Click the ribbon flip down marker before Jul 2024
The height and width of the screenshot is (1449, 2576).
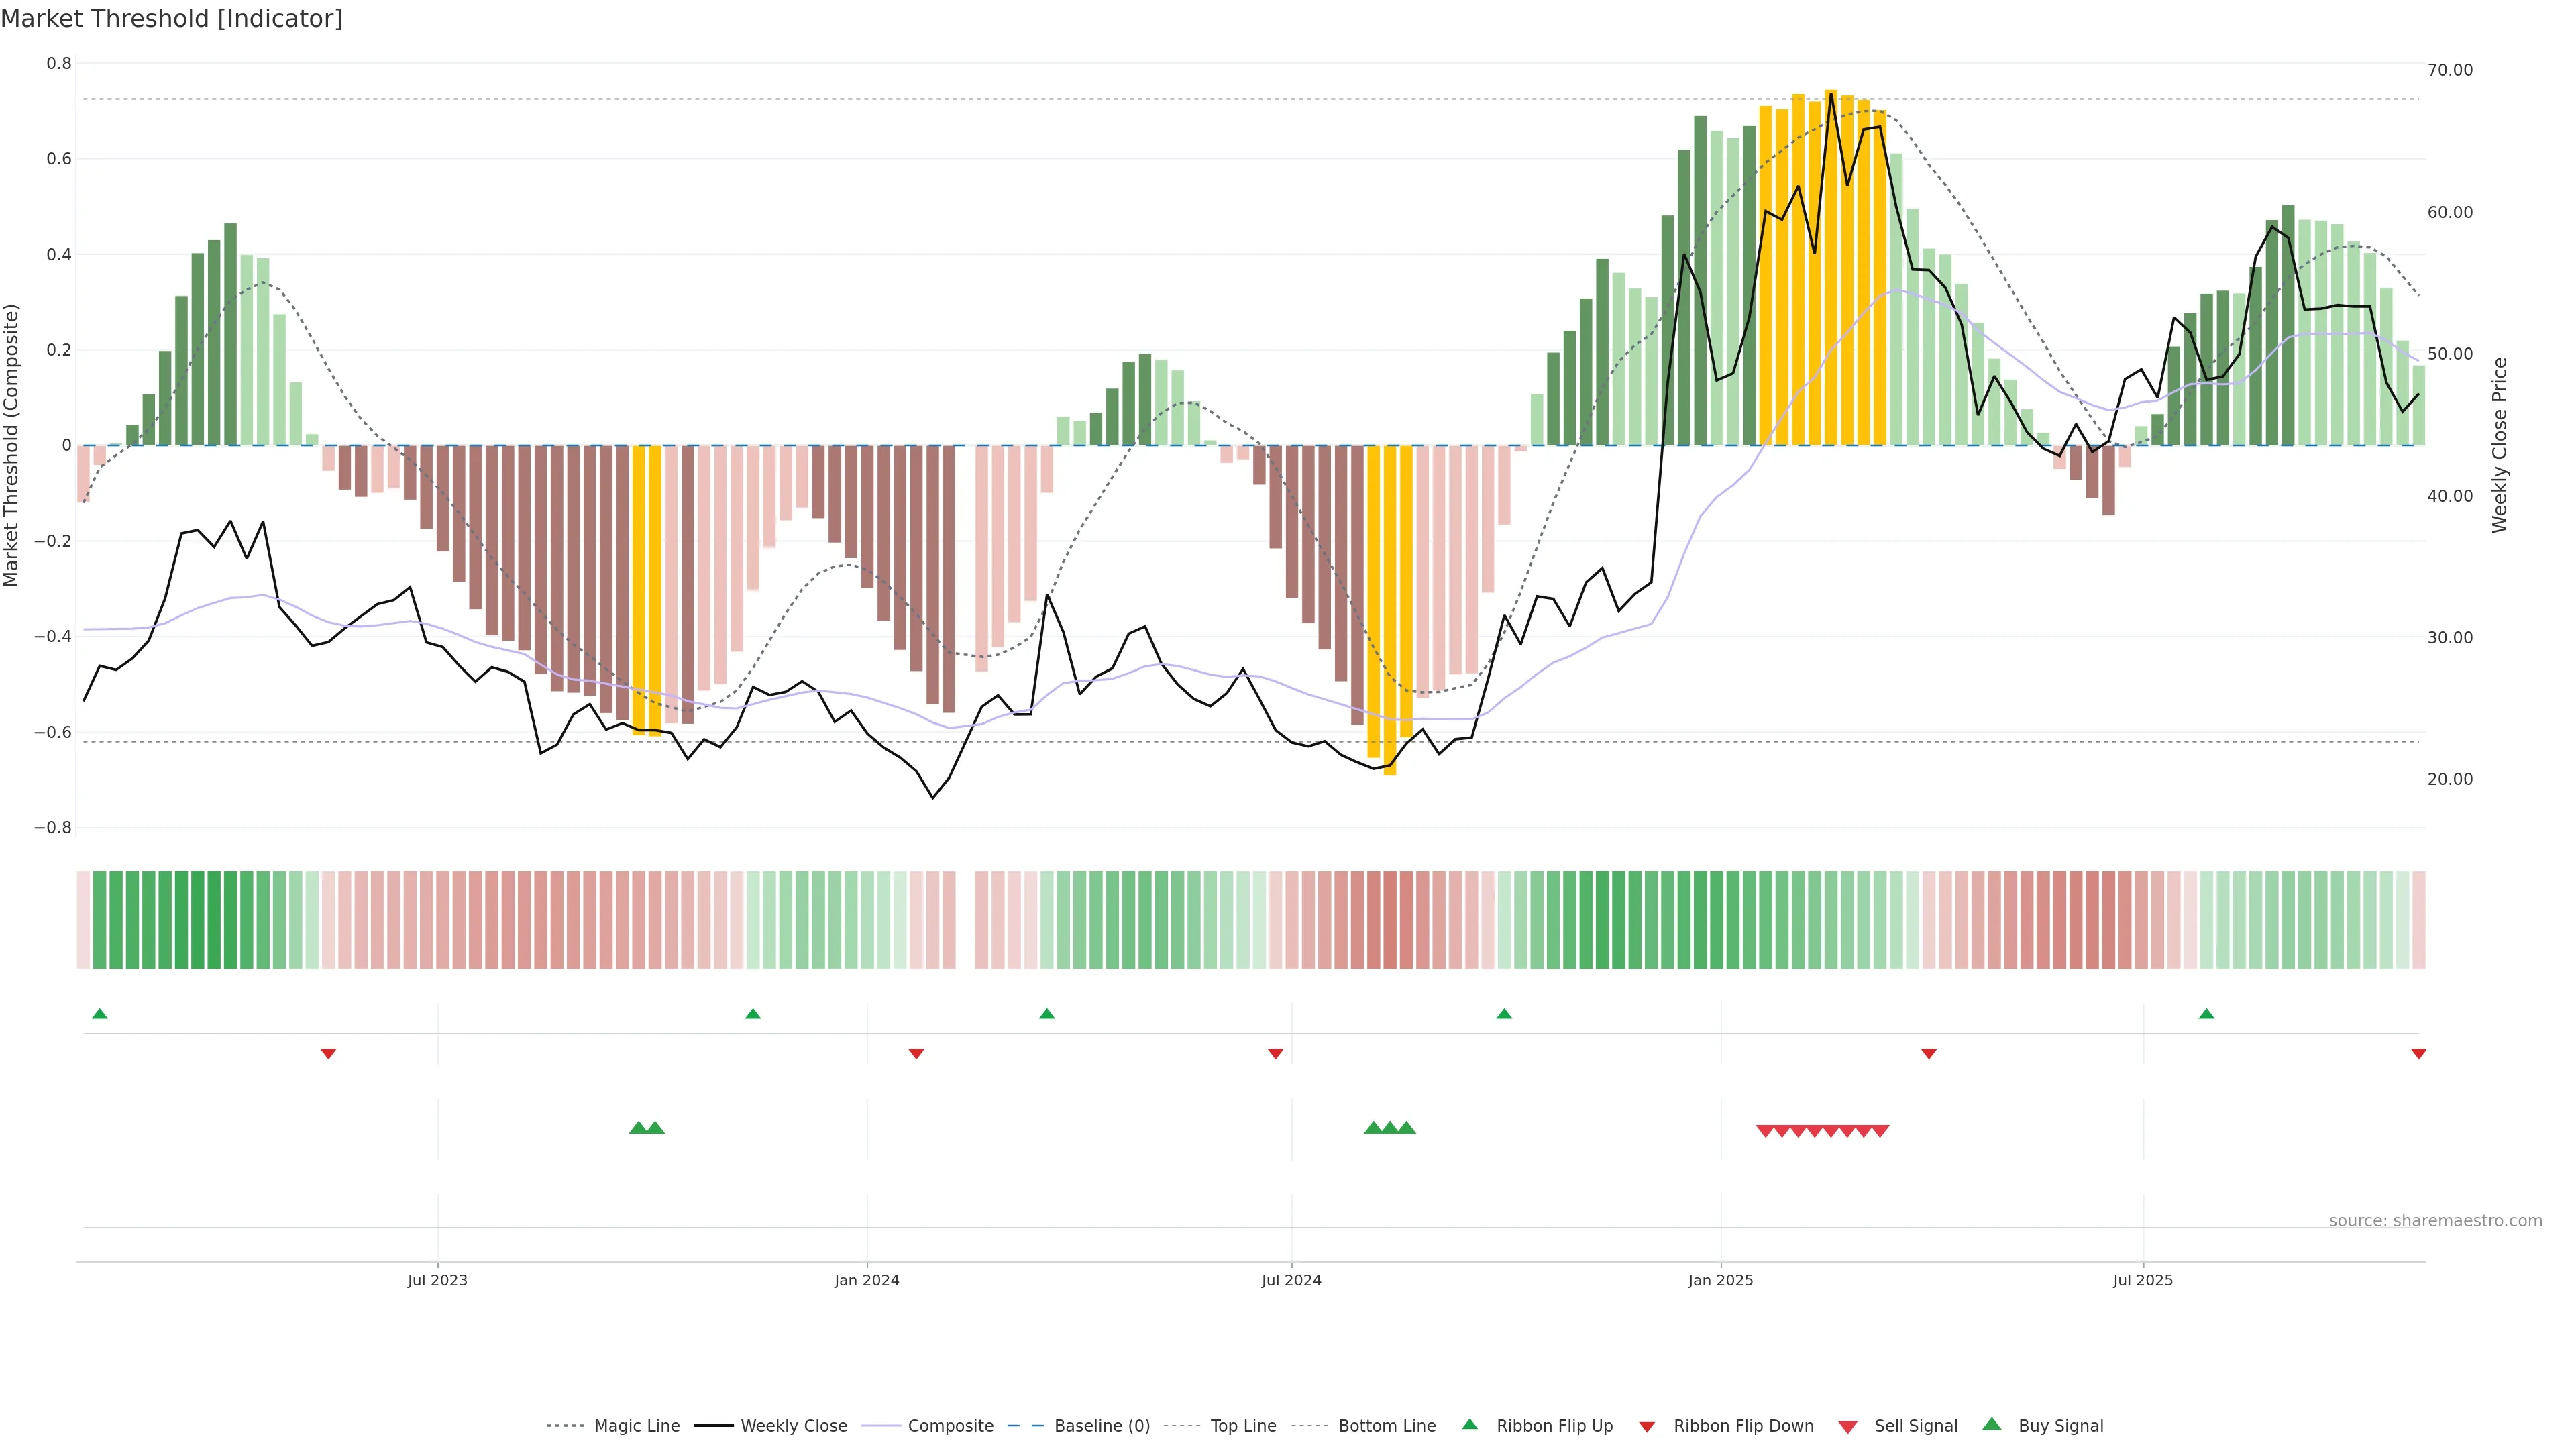tap(1275, 1054)
